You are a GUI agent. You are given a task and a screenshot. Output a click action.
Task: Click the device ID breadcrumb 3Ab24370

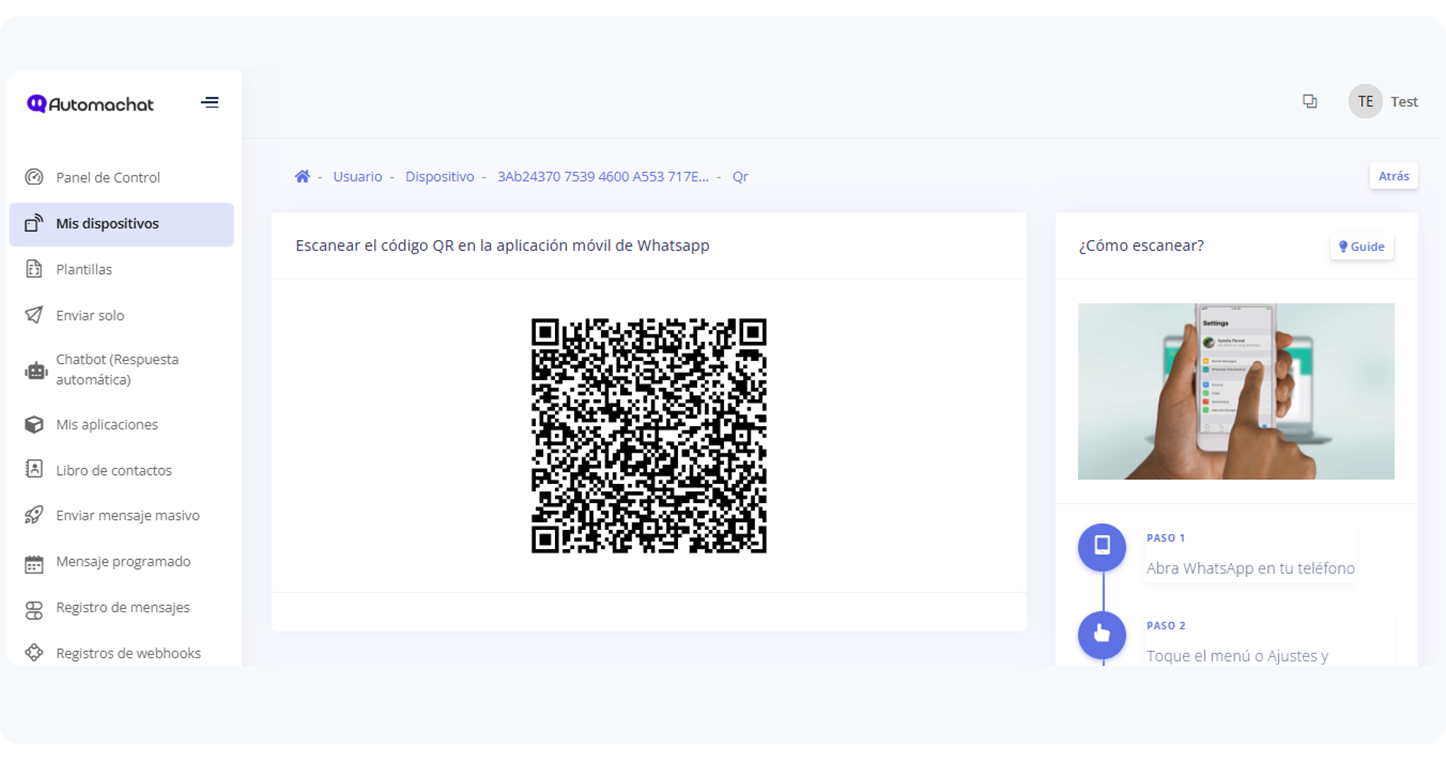603,176
